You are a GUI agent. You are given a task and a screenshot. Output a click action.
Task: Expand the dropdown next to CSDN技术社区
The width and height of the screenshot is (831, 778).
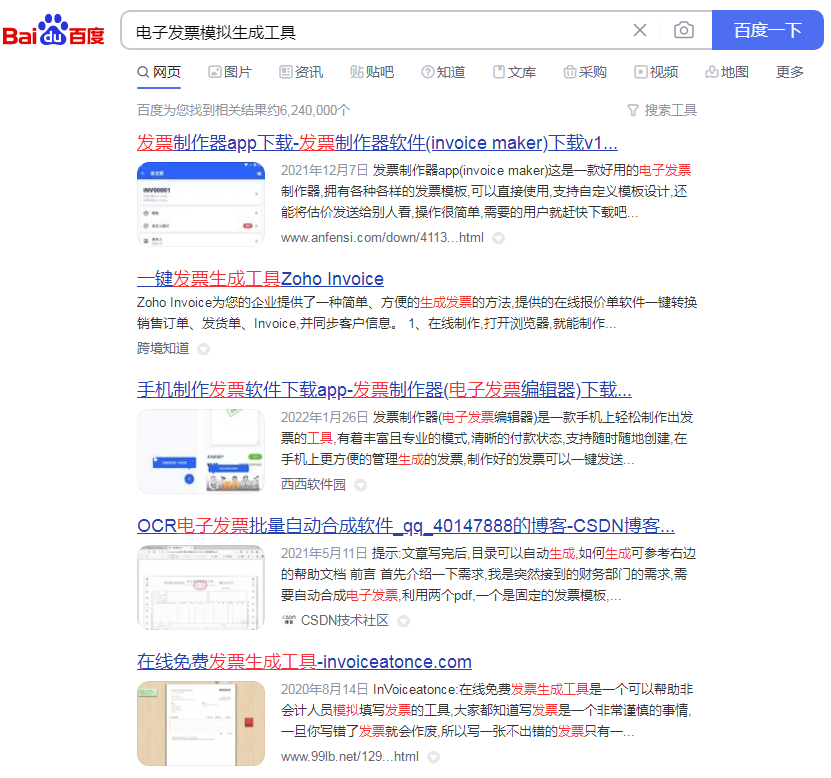pyautogui.click(x=403, y=621)
